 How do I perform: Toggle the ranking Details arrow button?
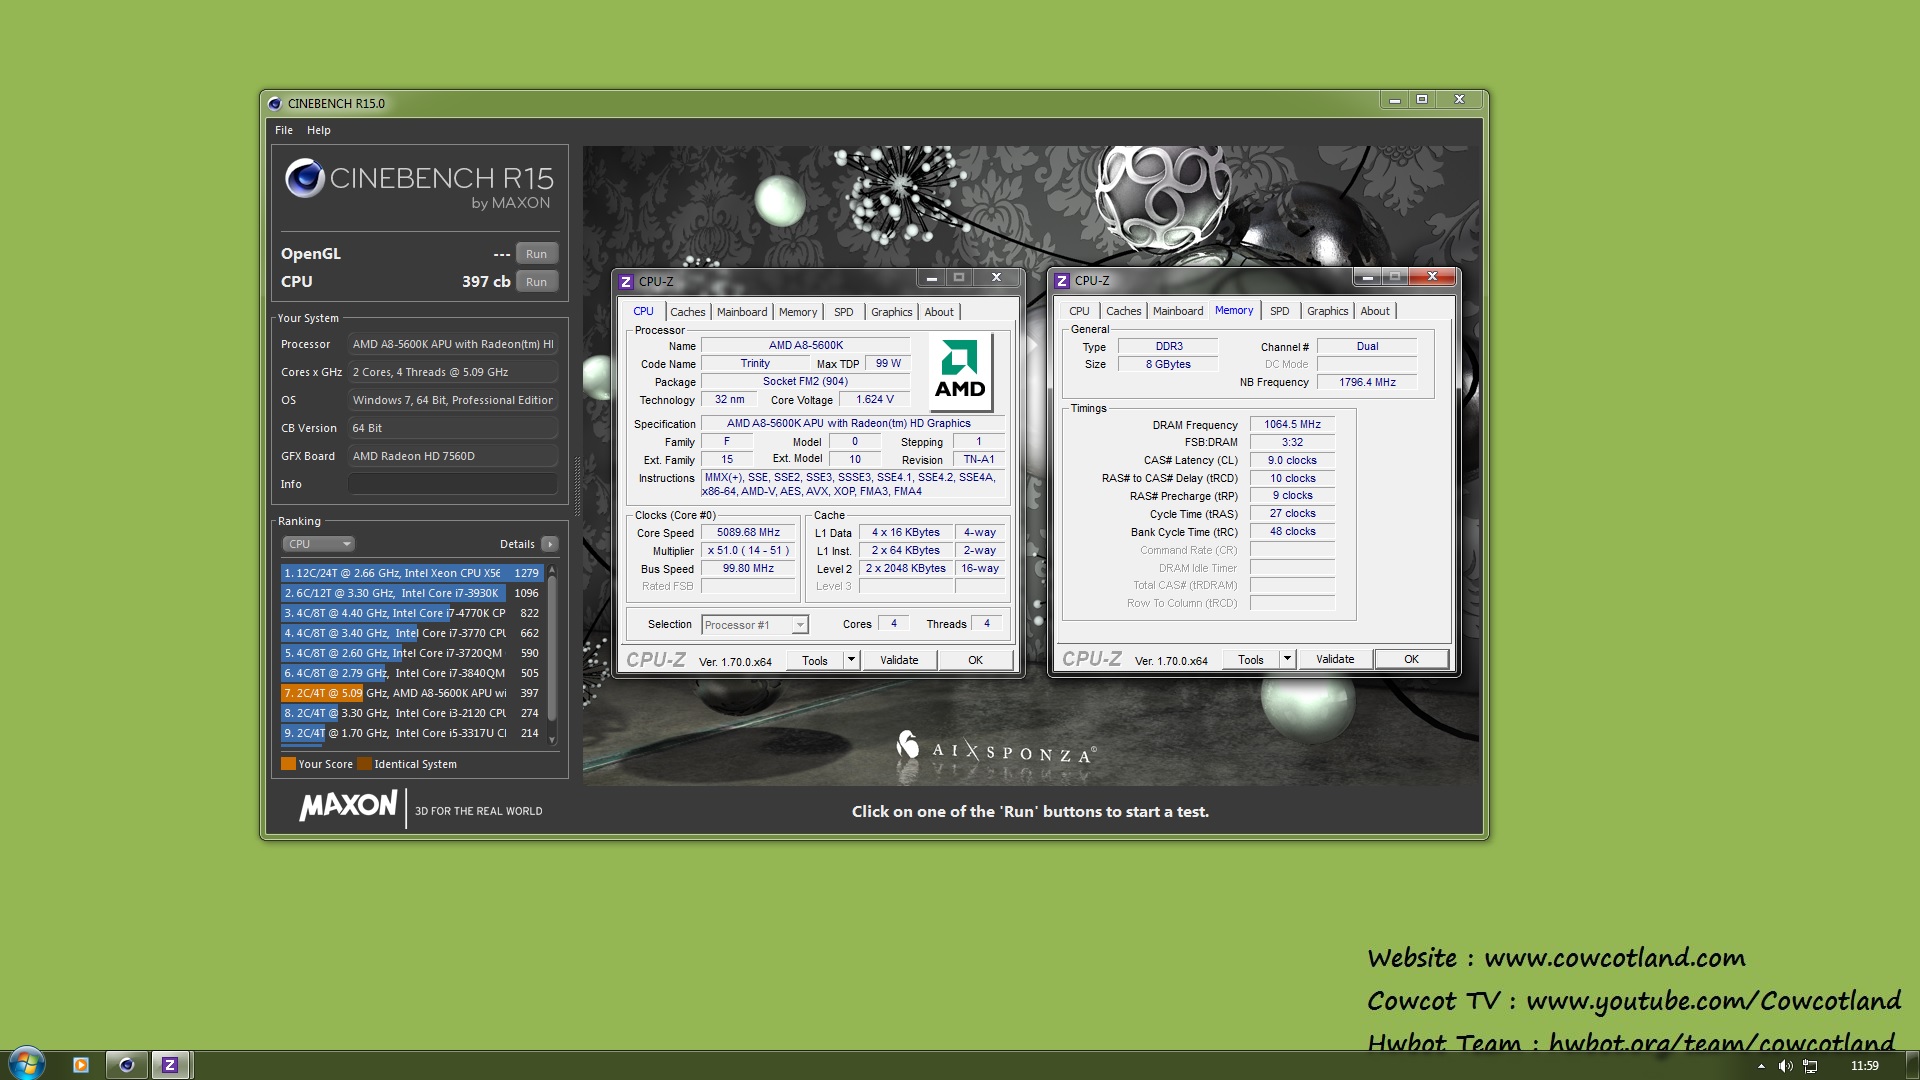pyautogui.click(x=549, y=544)
